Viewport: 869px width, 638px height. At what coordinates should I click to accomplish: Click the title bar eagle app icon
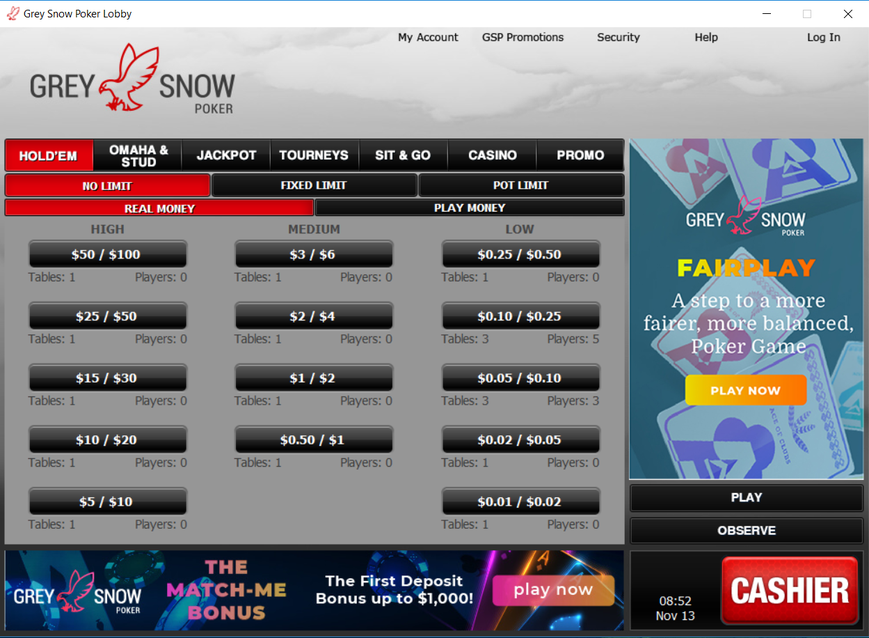point(12,13)
